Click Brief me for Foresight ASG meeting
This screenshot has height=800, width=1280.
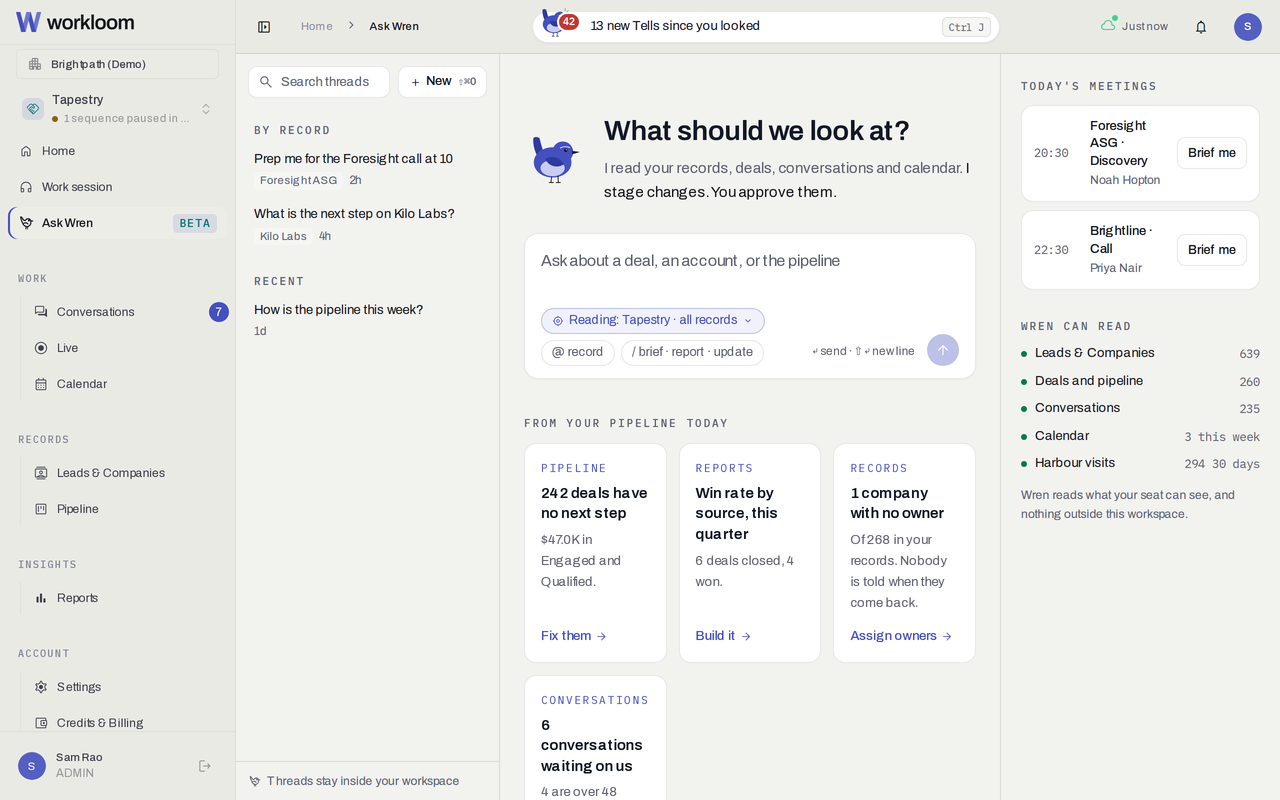click(x=1212, y=153)
